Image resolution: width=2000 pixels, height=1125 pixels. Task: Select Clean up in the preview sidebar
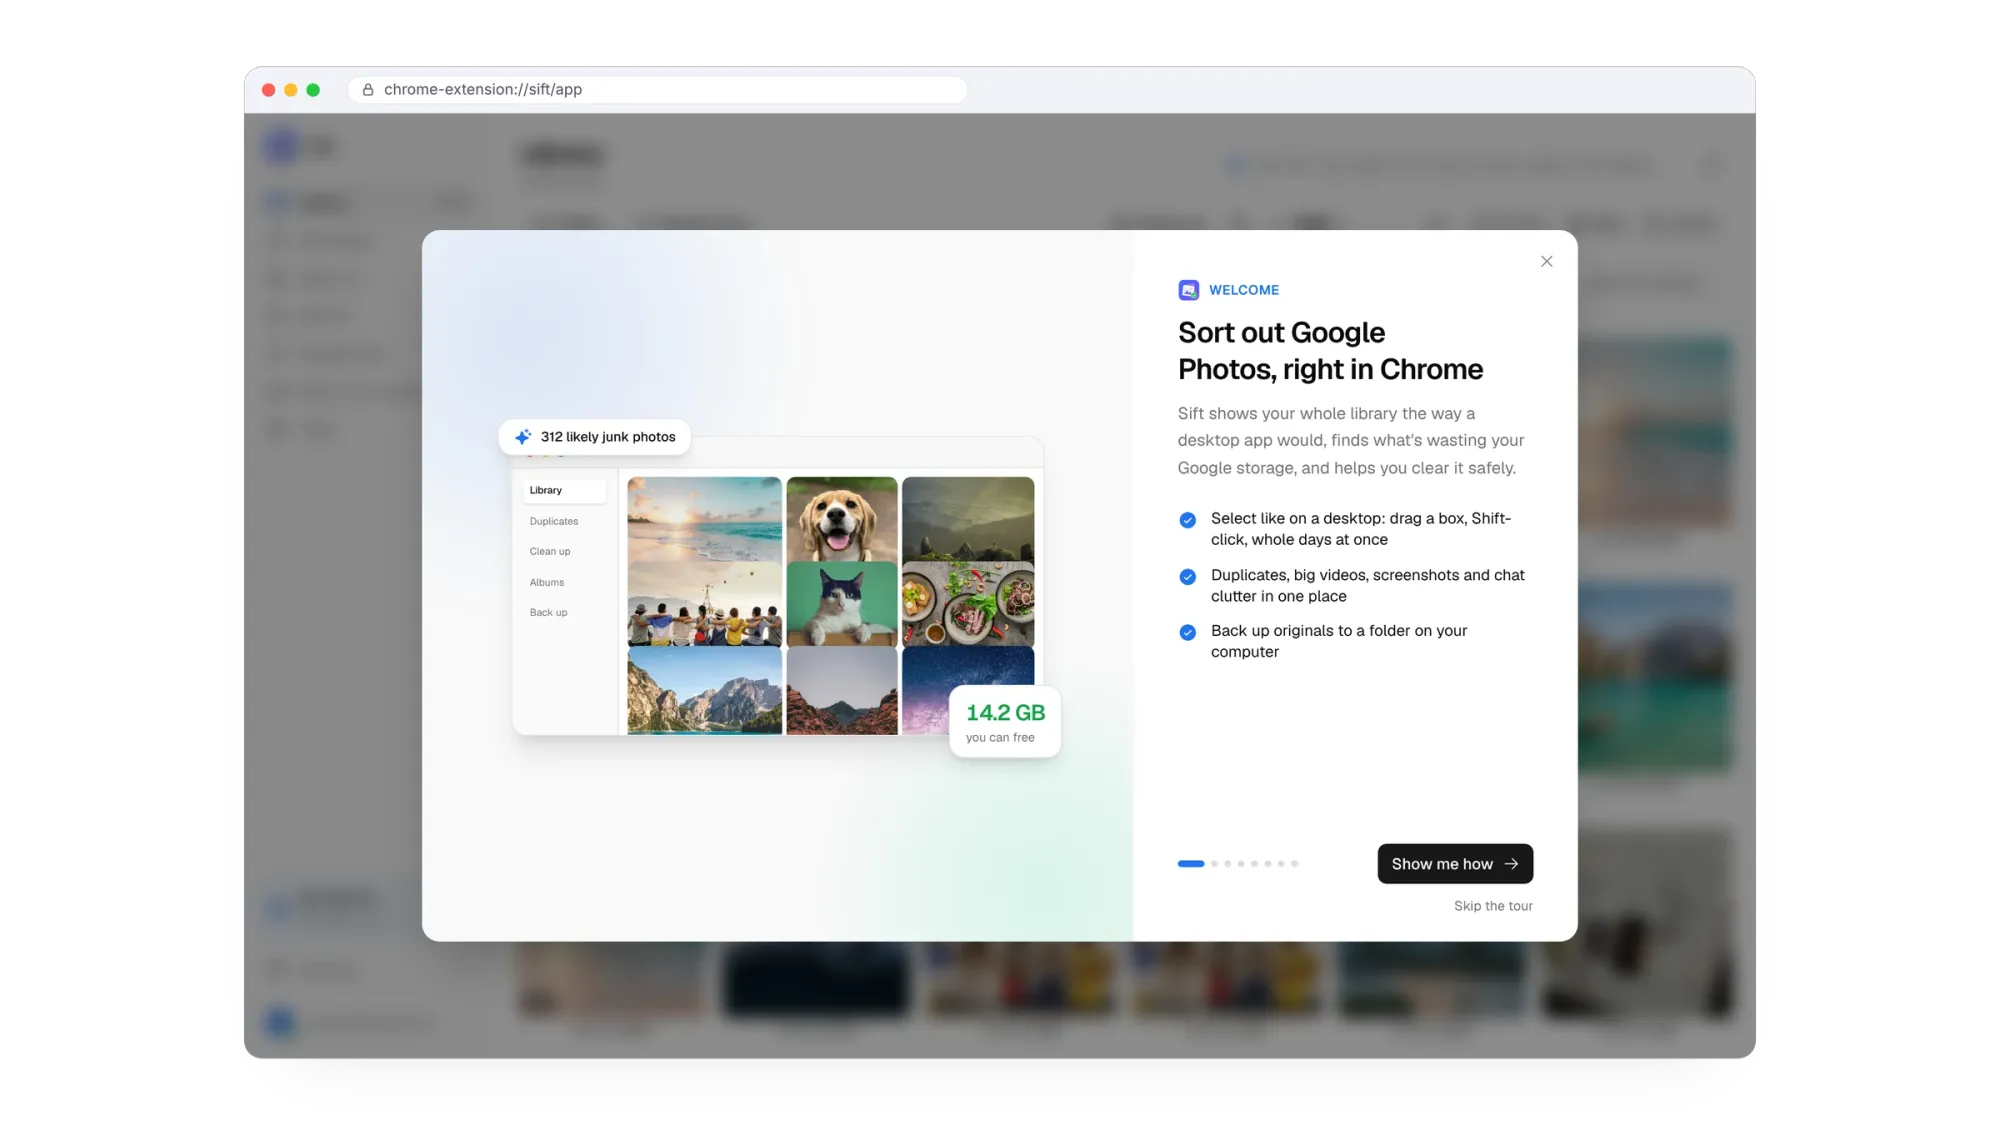[550, 551]
